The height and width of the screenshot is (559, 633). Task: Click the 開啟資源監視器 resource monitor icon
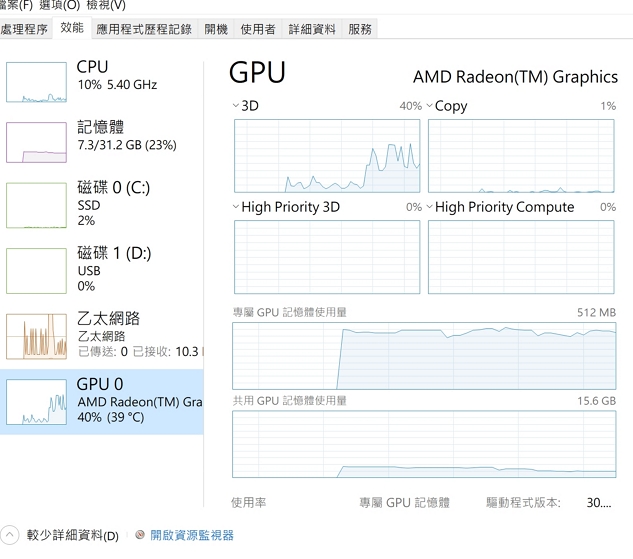click(x=140, y=535)
